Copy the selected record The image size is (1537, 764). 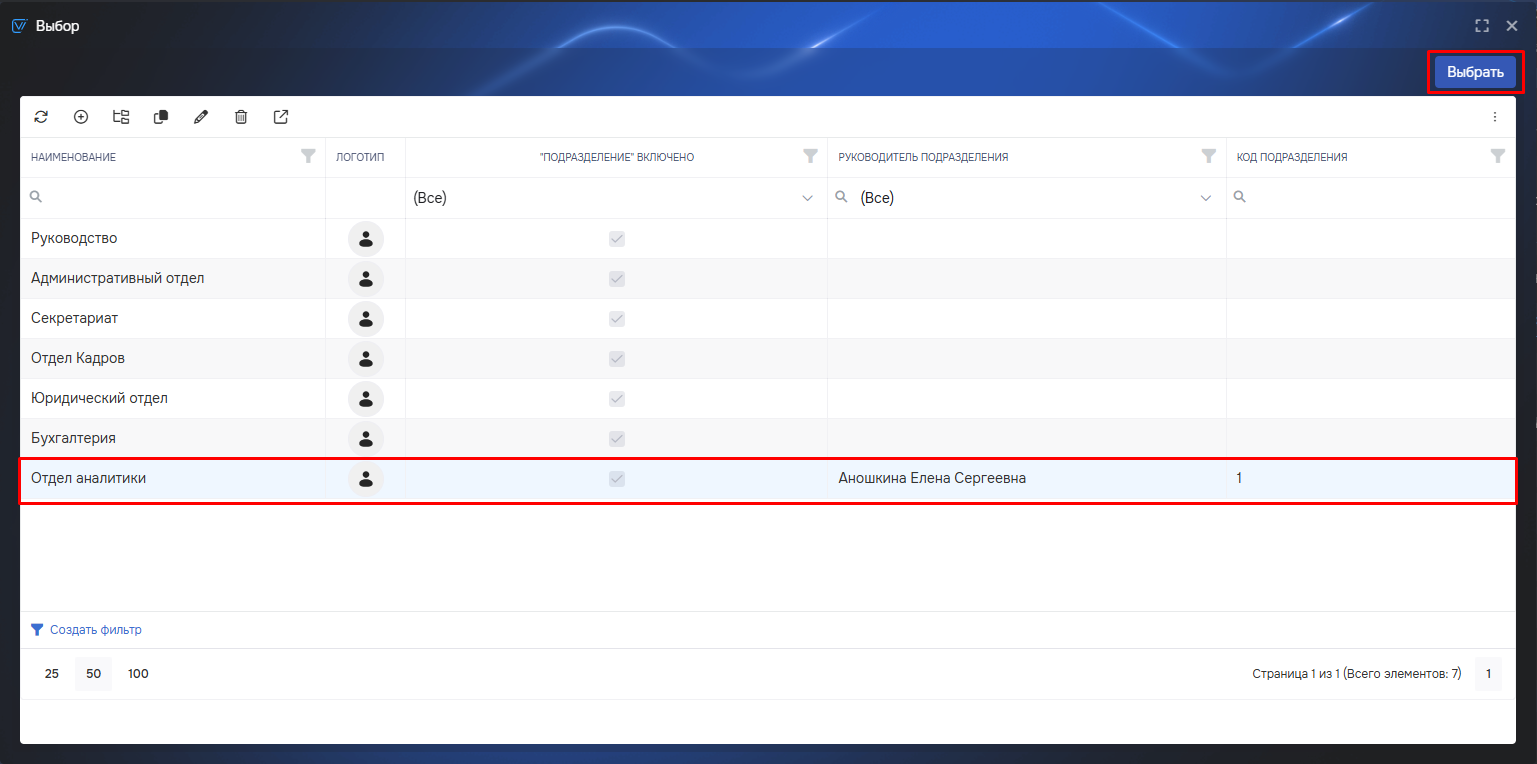(x=161, y=117)
